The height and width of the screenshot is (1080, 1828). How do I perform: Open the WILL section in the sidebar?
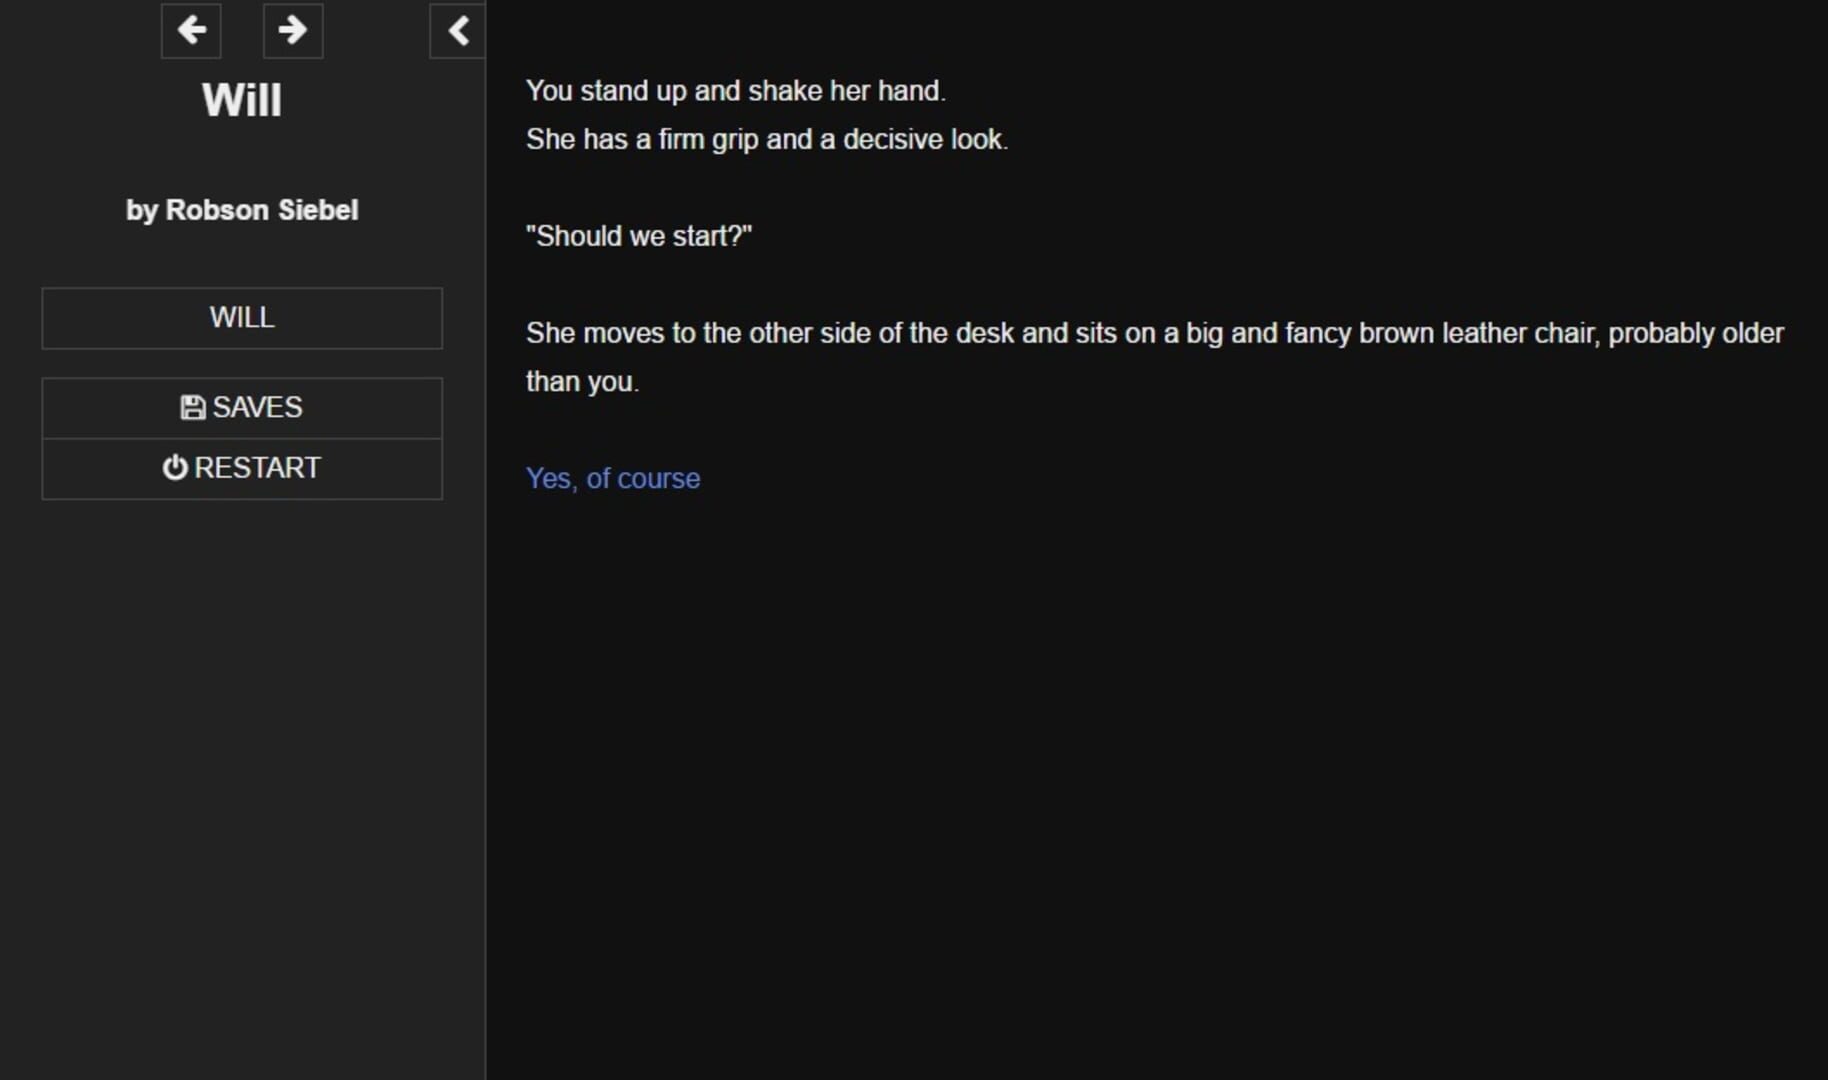(241, 318)
